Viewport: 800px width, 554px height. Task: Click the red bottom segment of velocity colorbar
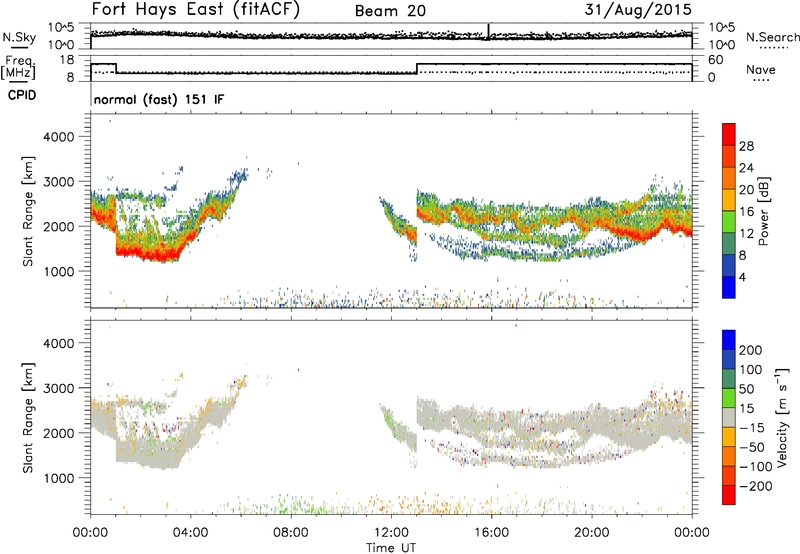tap(729, 495)
